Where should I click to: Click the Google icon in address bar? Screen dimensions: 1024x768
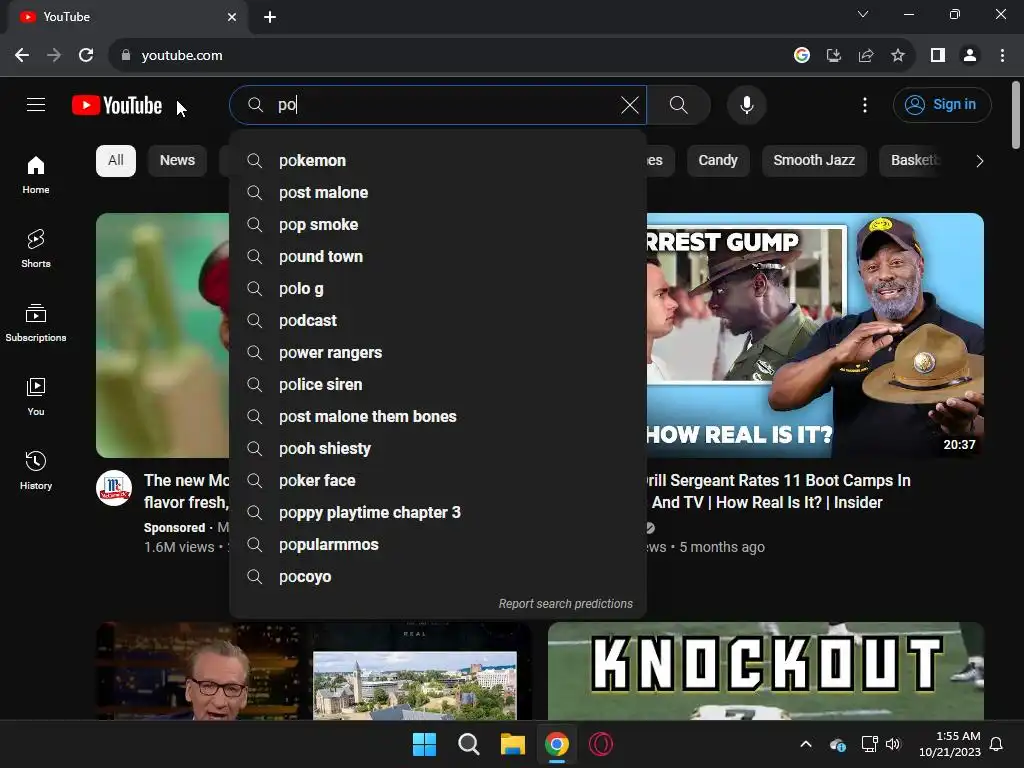[802, 56]
